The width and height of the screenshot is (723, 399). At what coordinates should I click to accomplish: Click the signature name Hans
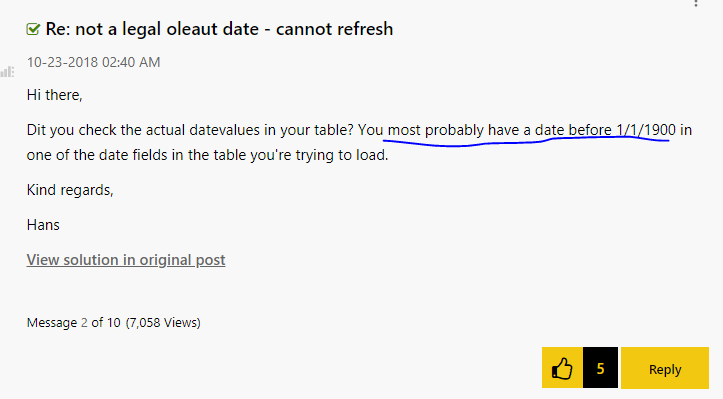click(43, 225)
